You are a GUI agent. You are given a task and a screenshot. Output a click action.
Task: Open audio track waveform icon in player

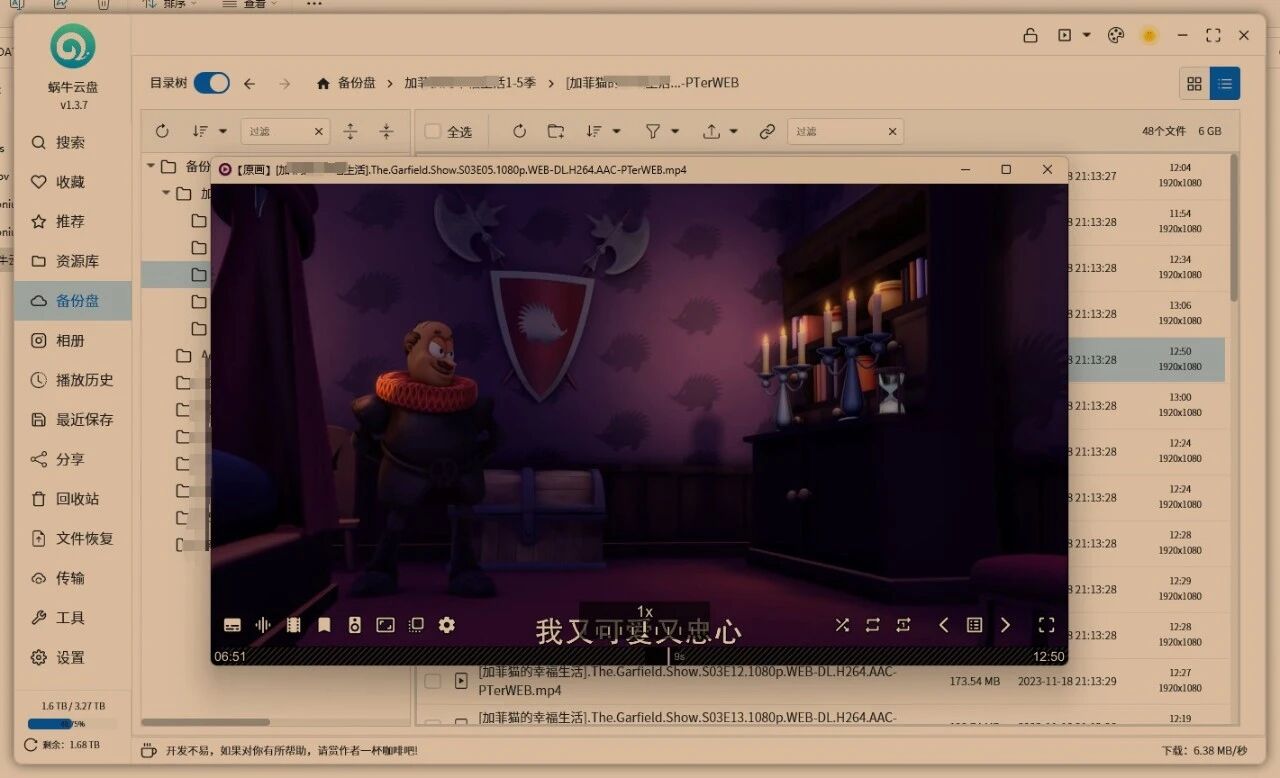263,625
